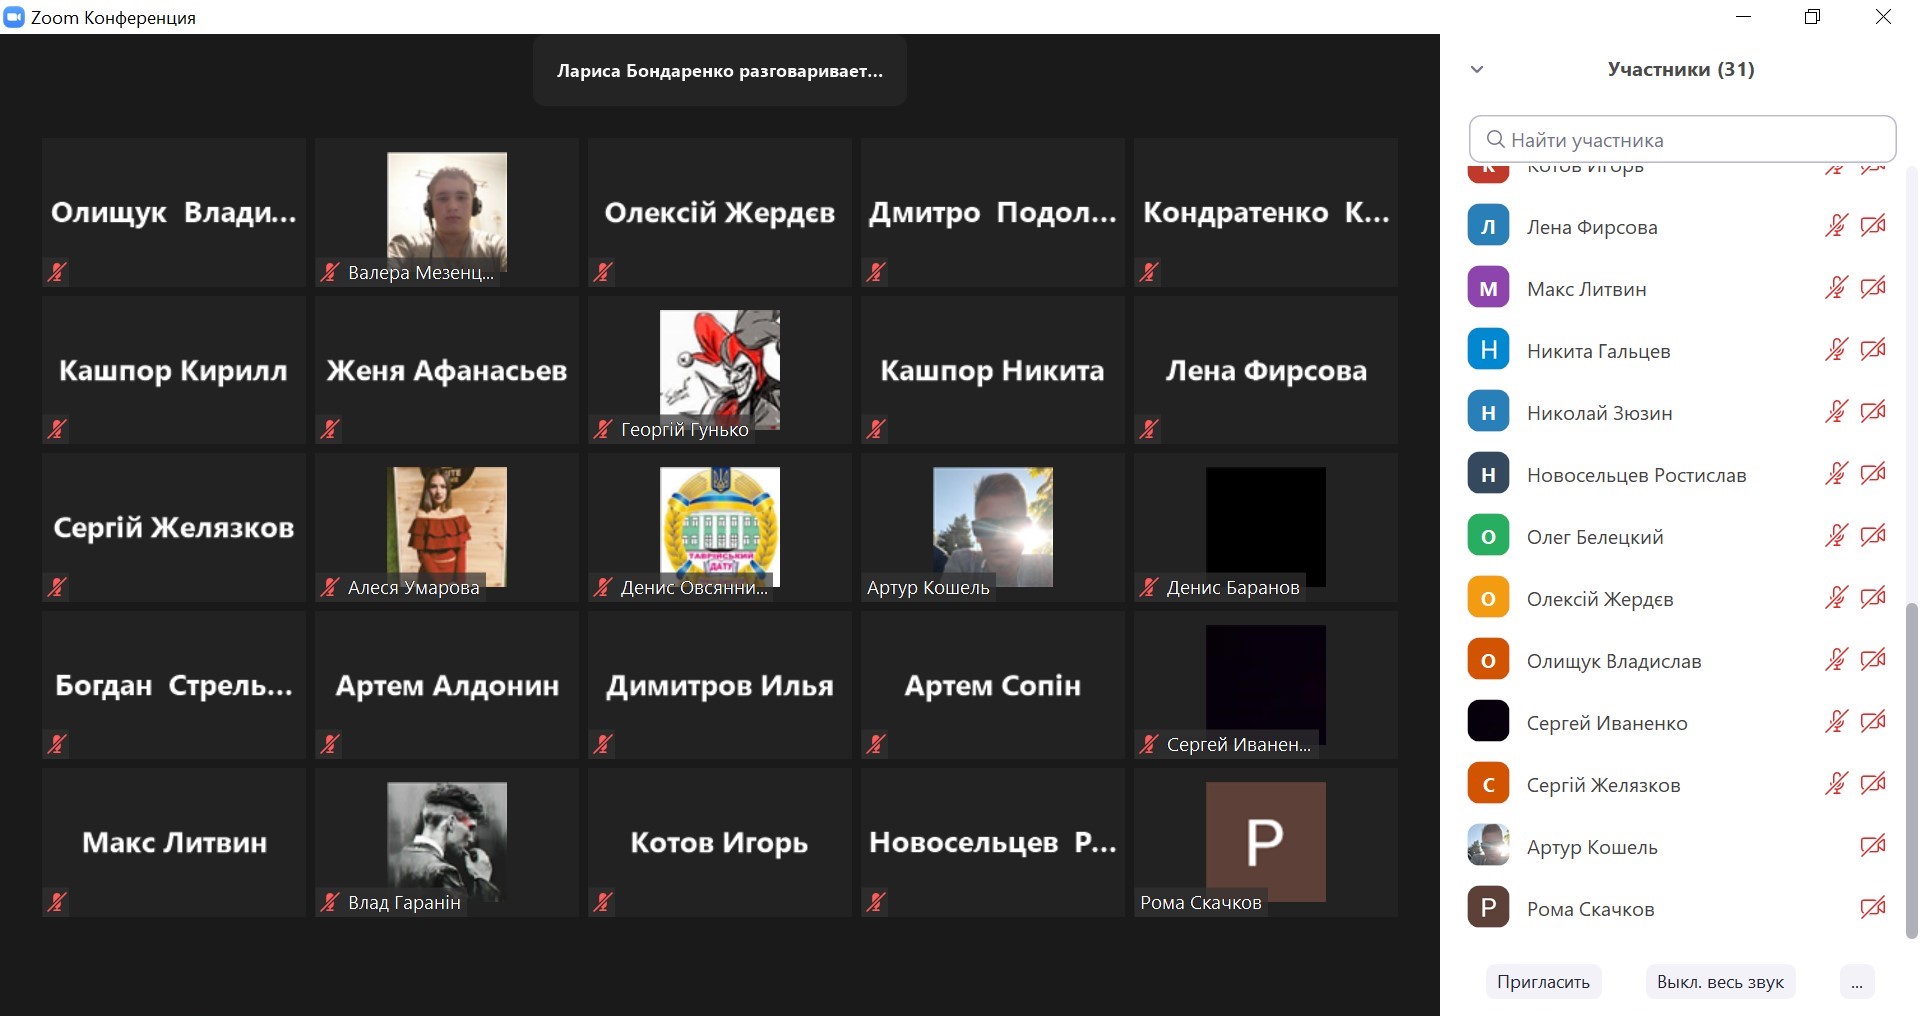The height and width of the screenshot is (1016, 1920).
Task: Click the Zoom logo in the title bar
Action: [14, 17]
